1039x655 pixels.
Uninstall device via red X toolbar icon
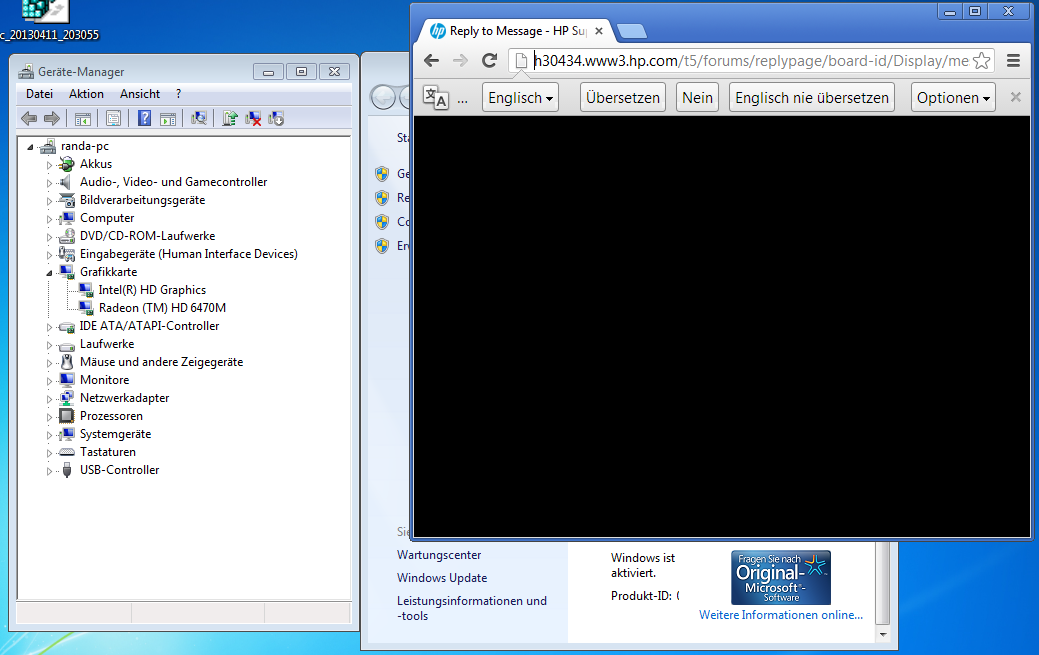[252, 119]
